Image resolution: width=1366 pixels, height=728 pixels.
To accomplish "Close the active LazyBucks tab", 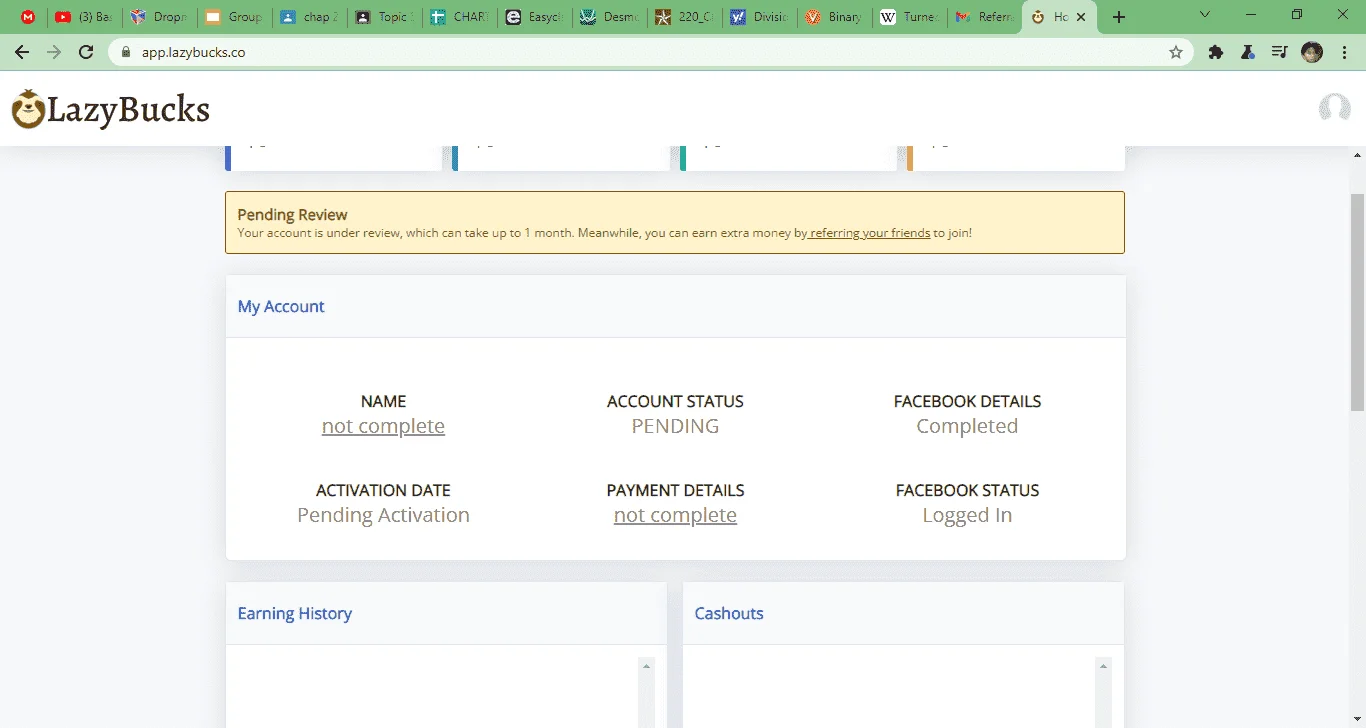I will coord(1081,17).
